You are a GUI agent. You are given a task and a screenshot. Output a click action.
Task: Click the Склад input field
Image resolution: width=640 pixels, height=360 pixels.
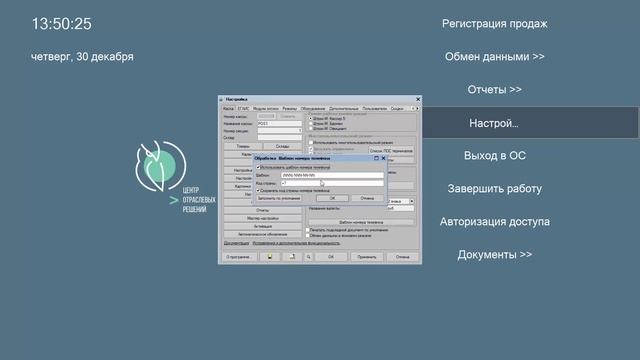click(280, 138)
